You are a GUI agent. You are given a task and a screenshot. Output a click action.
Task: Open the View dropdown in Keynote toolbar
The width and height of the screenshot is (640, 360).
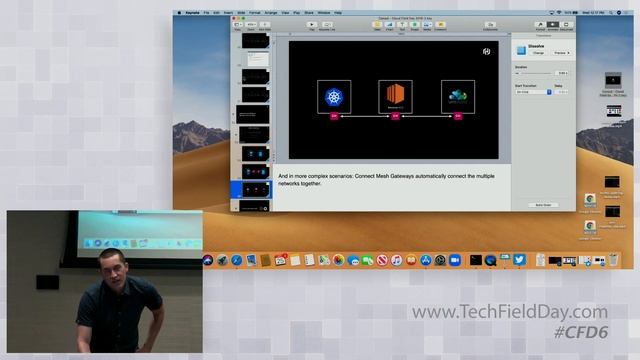point(238,24)
